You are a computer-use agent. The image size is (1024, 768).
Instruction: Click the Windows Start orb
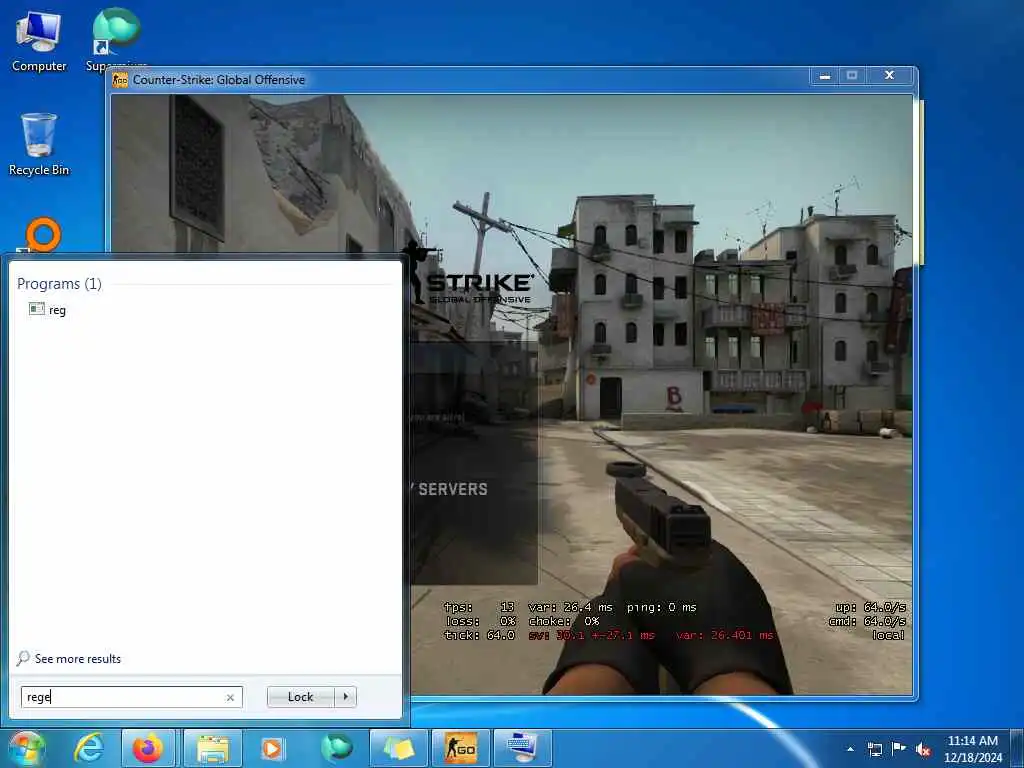coord(26,748)
